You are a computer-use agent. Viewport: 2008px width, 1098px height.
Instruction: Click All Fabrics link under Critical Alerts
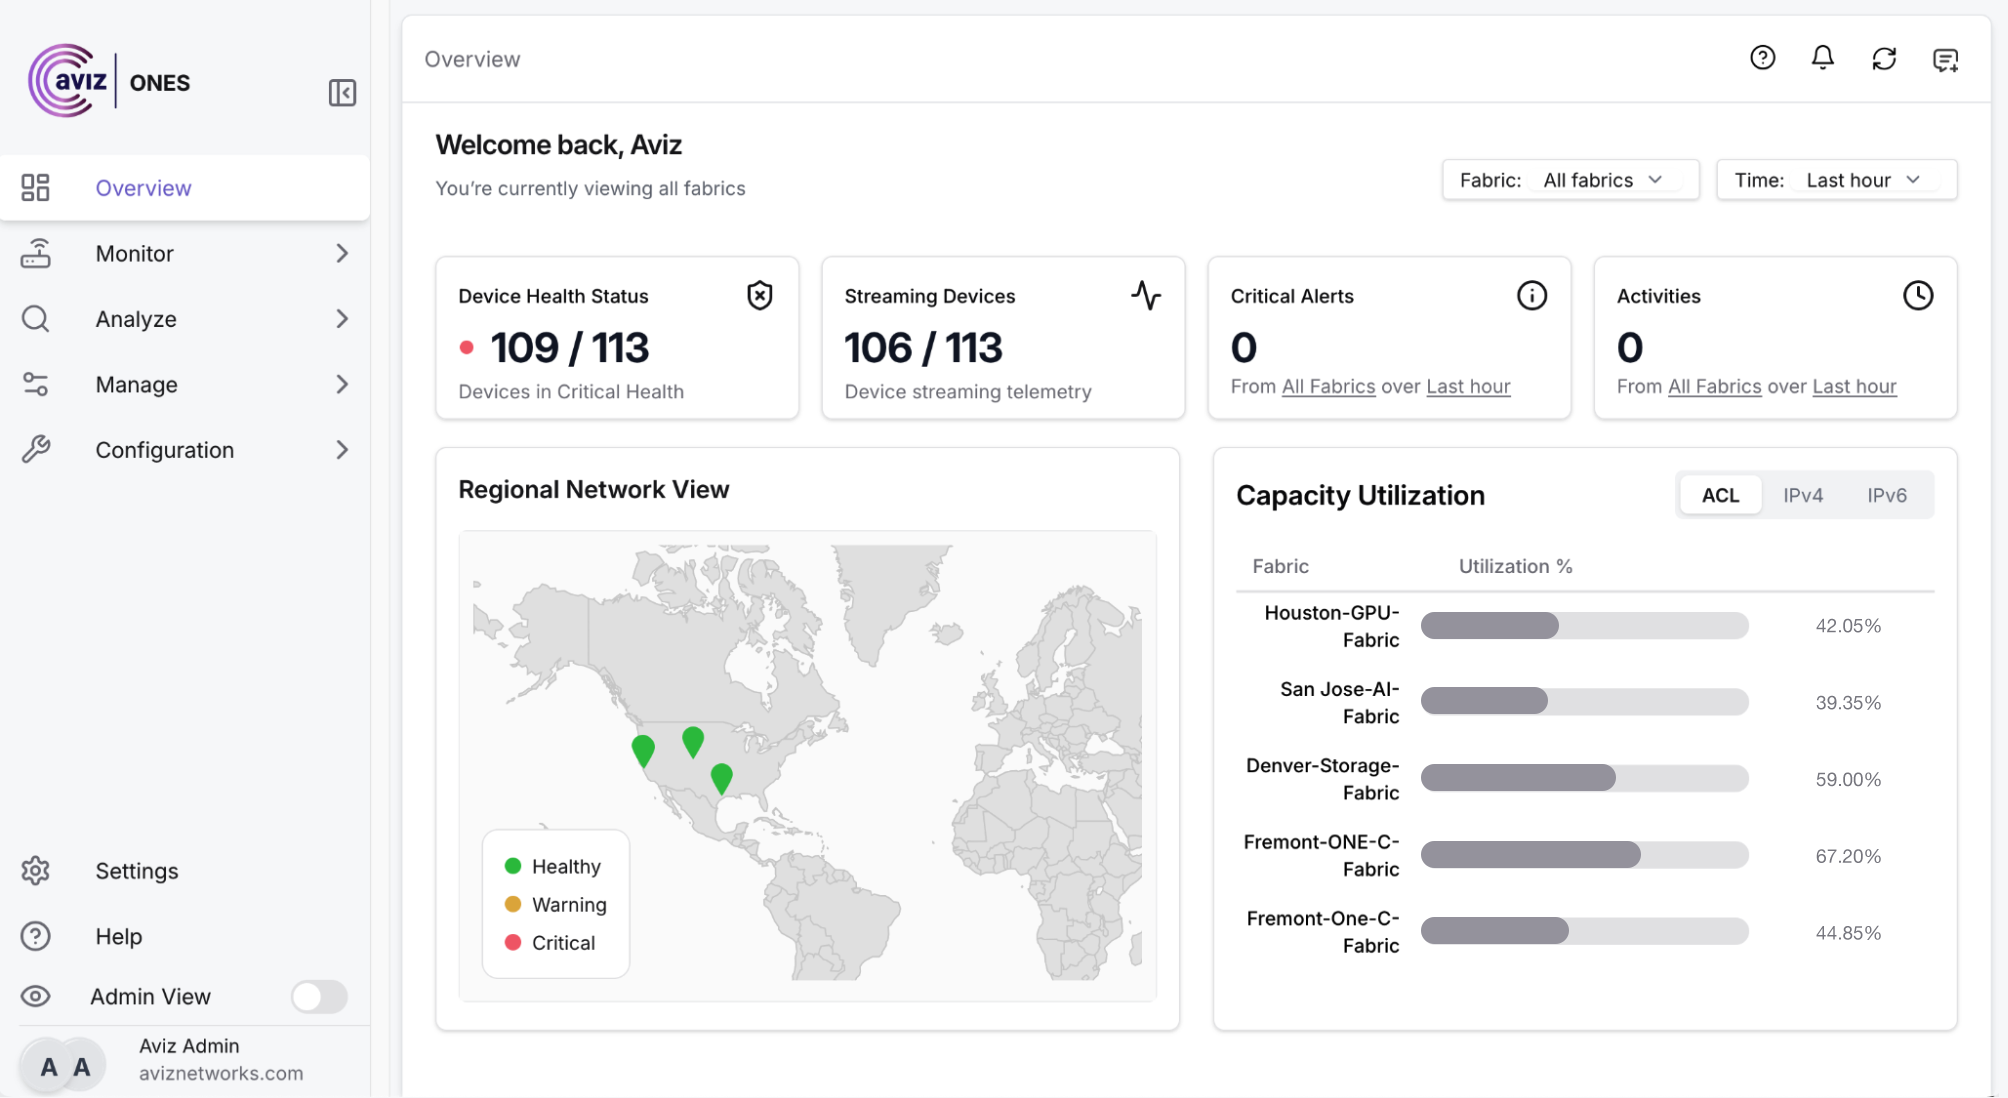point(1328,386)
